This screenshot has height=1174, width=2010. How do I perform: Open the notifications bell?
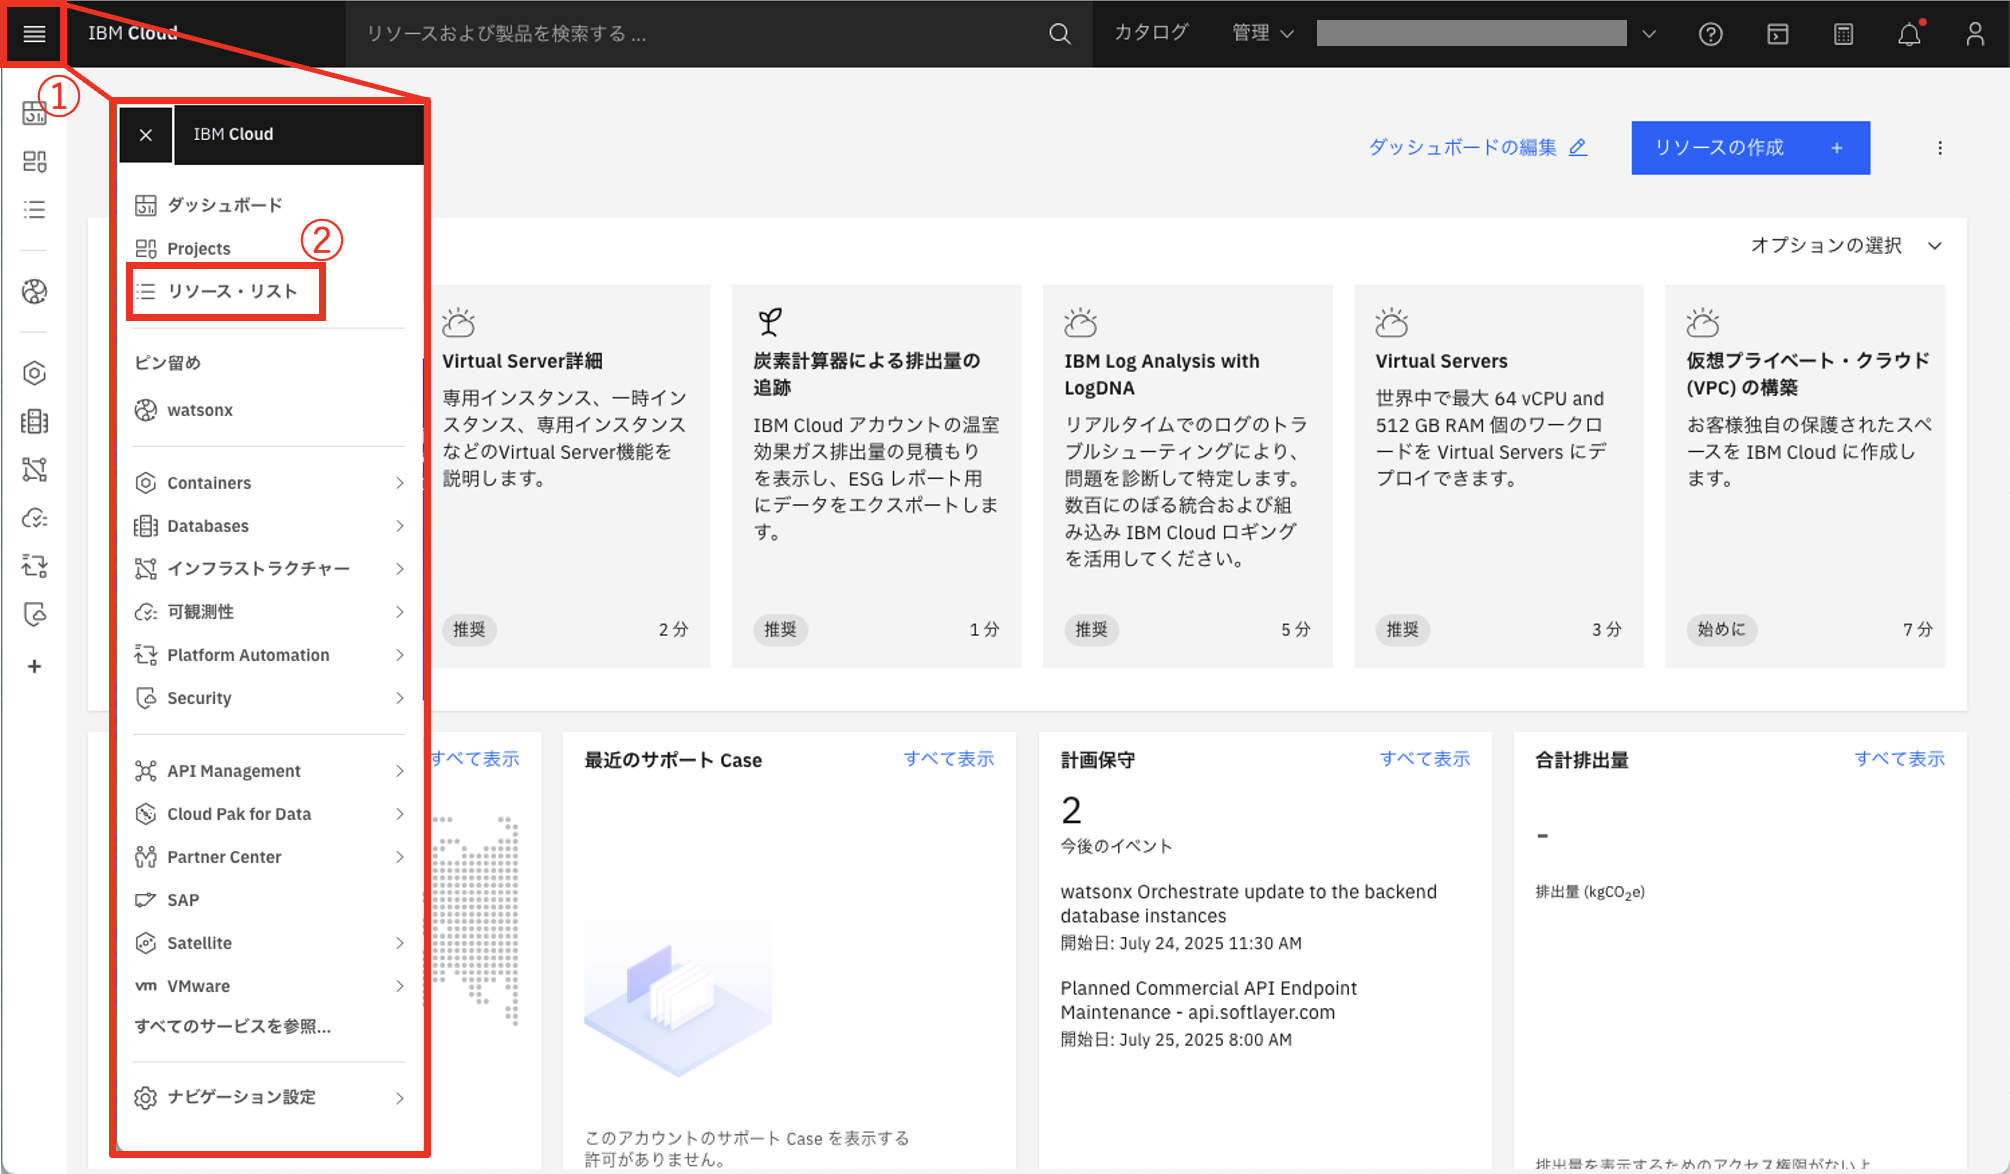[1908, 33]
